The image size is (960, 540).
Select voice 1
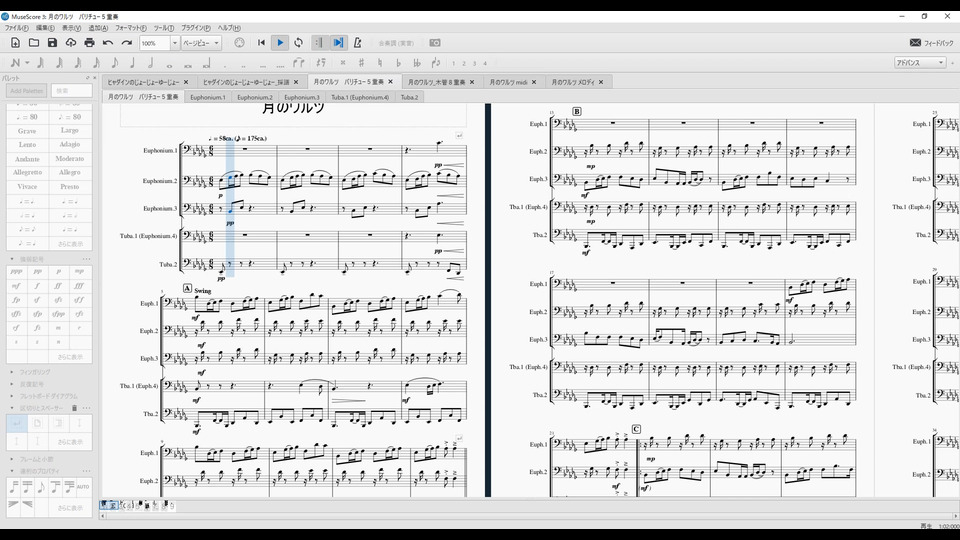click(x=454, y=63)
